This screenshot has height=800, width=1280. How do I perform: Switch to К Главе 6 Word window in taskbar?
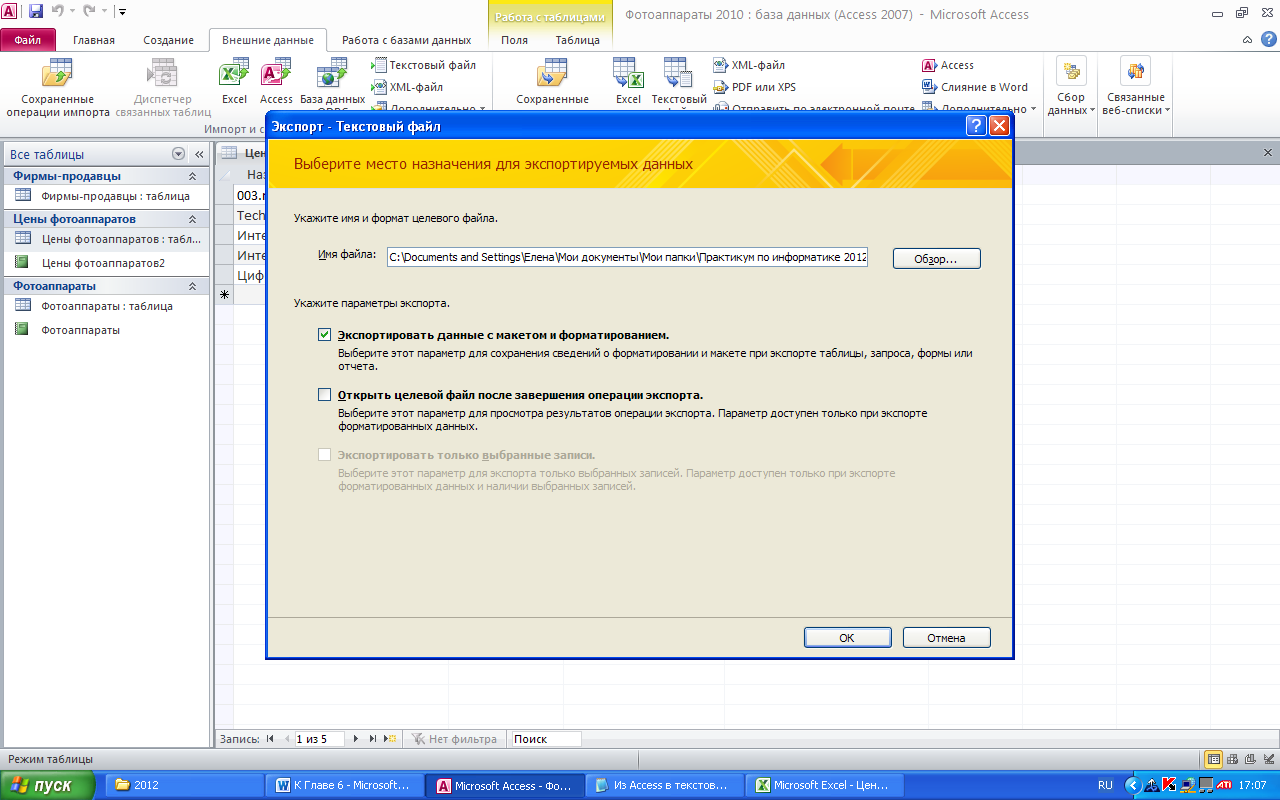tap(345, 785)
